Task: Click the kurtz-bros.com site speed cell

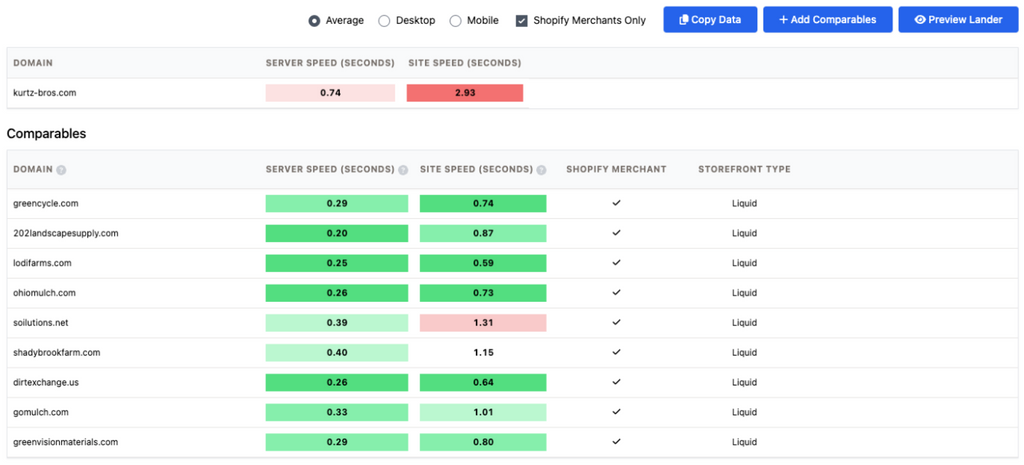Action: 464,93
